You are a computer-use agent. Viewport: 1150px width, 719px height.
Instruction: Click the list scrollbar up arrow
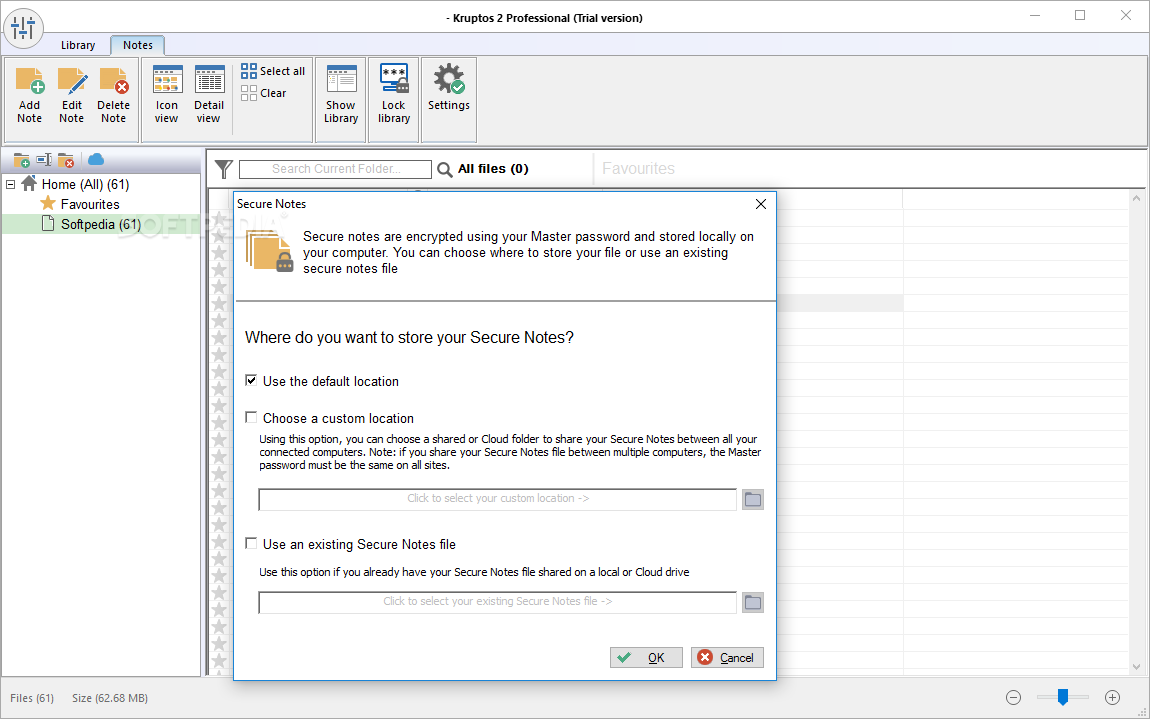pos(1137,198)
